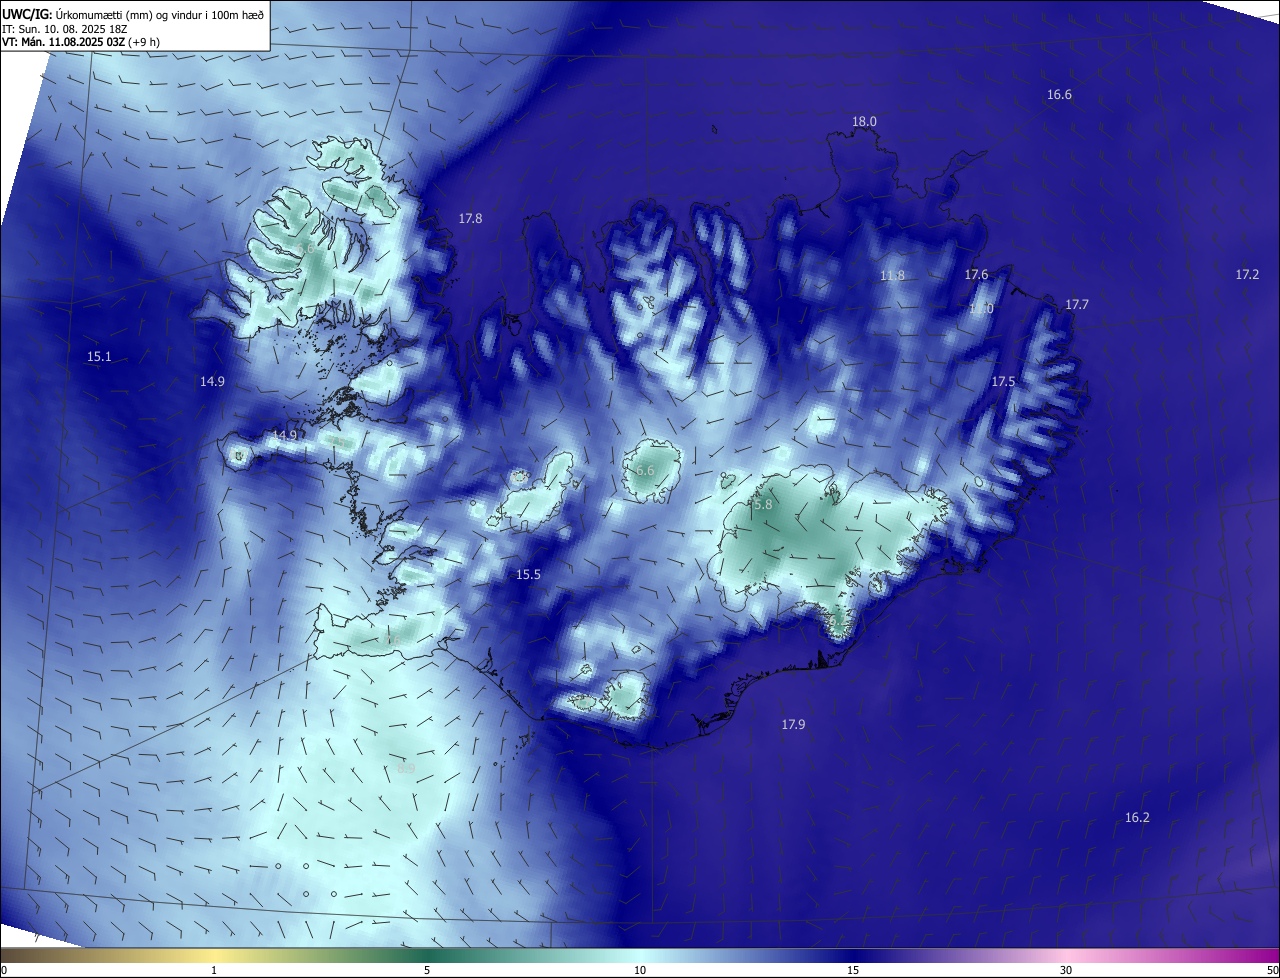
Task: Click the color scale tick label 10
Action: (640, 971)
